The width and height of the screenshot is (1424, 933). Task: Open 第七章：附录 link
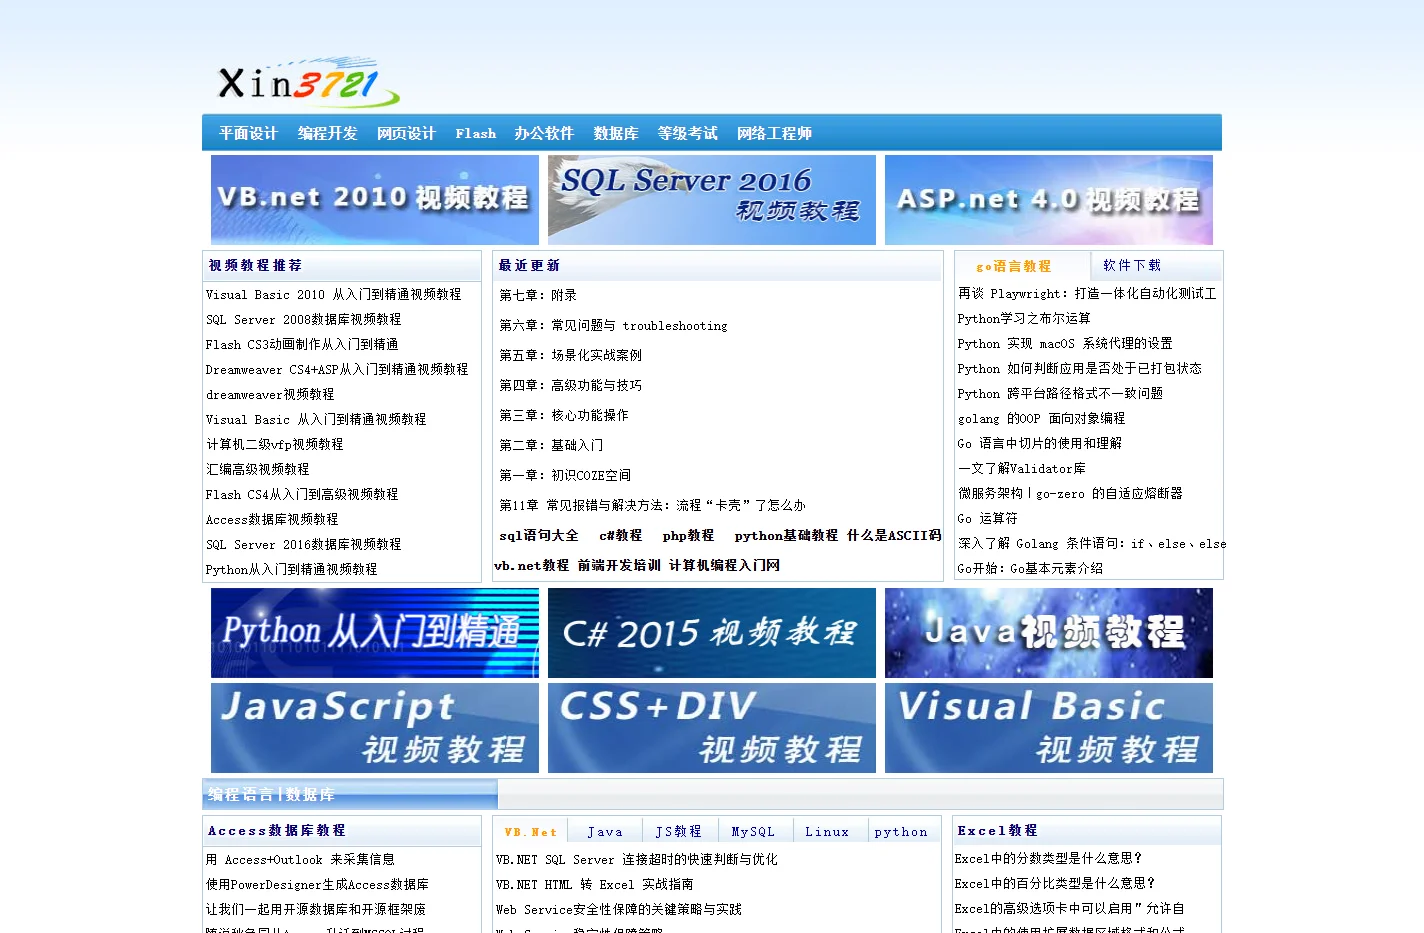point(538,295)
